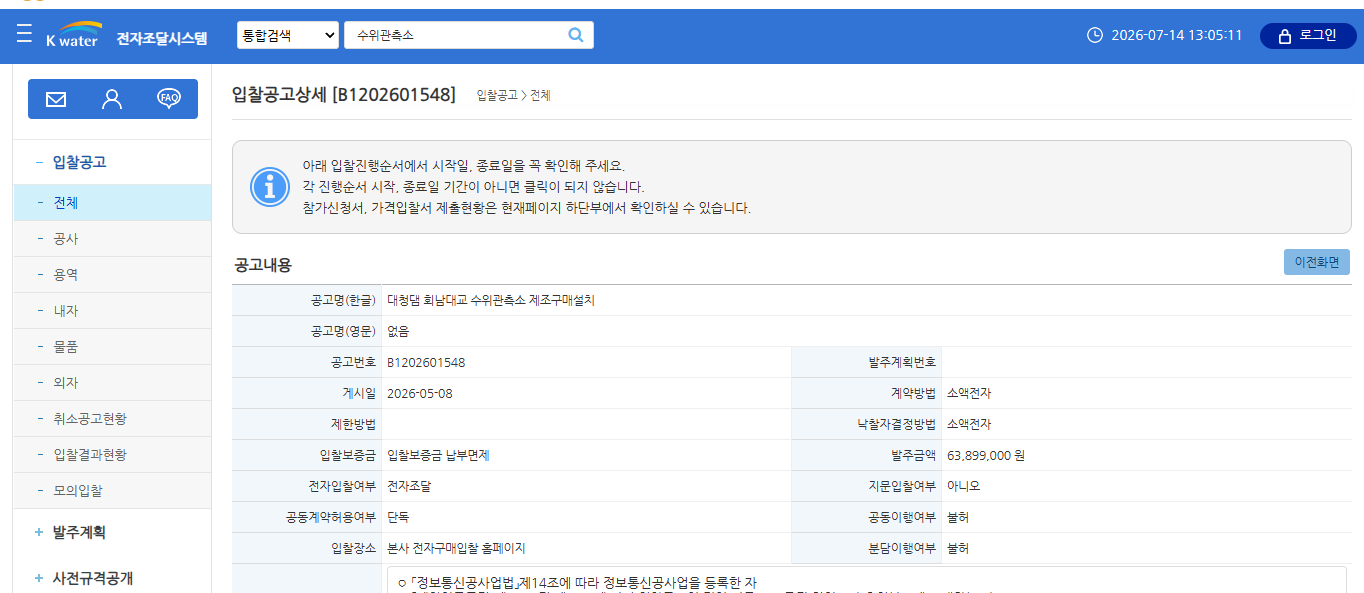Open 모의입찰 in the sidebar
The width and height of the screenshot is (1364, 593).
pyautogui.click(x=112, y=491)
